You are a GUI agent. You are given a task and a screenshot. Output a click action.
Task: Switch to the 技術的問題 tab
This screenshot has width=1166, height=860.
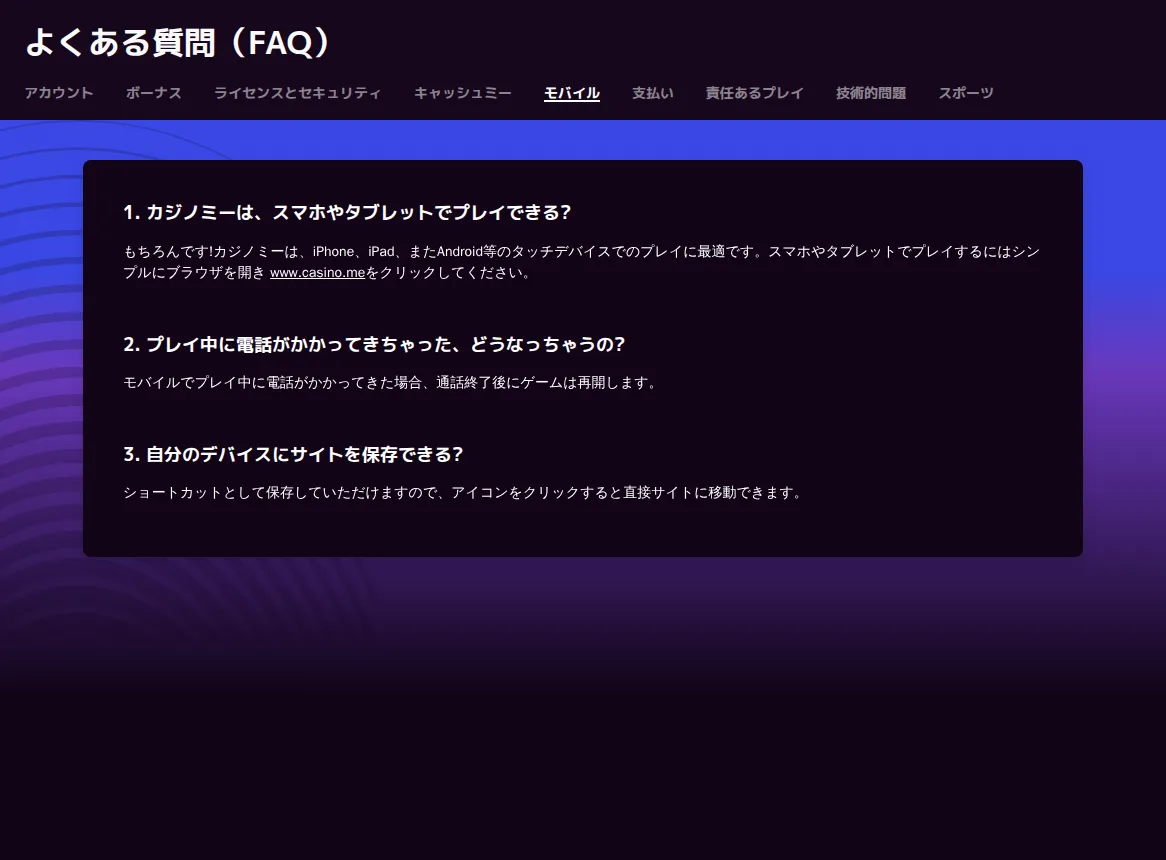coord(871,93)
